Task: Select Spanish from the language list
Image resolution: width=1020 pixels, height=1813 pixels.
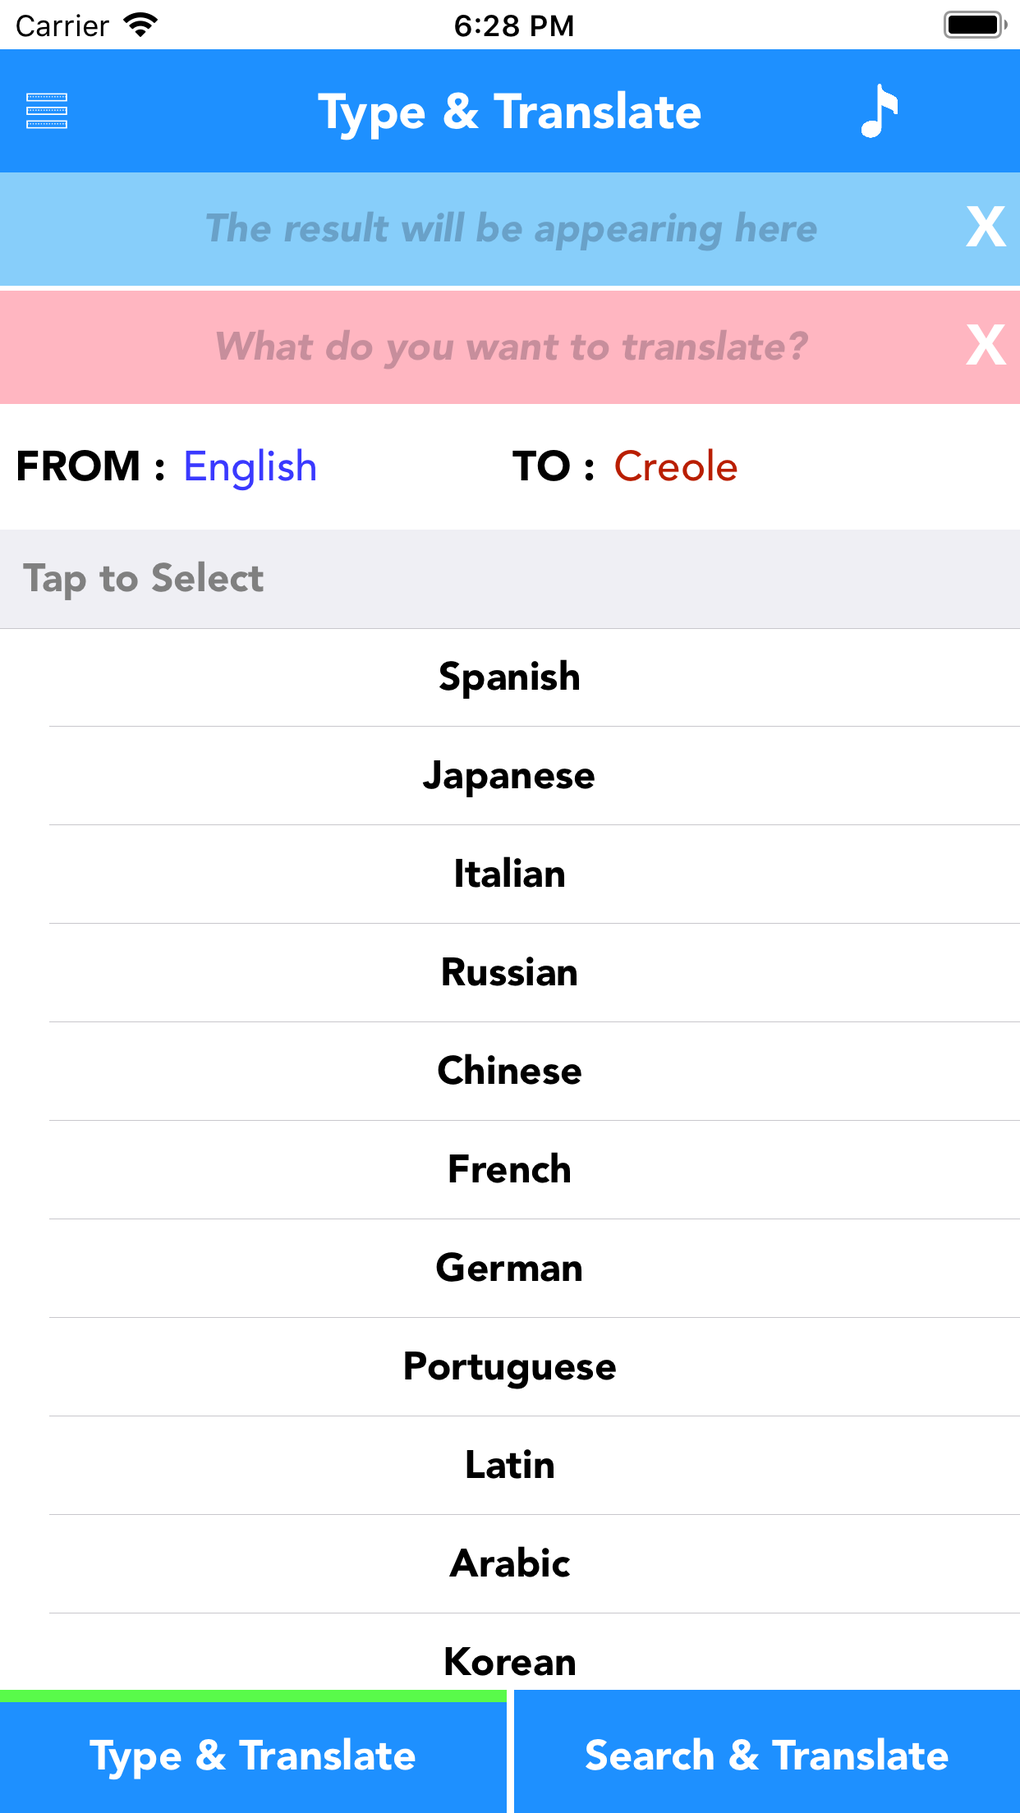Action: tap(510, 677)
